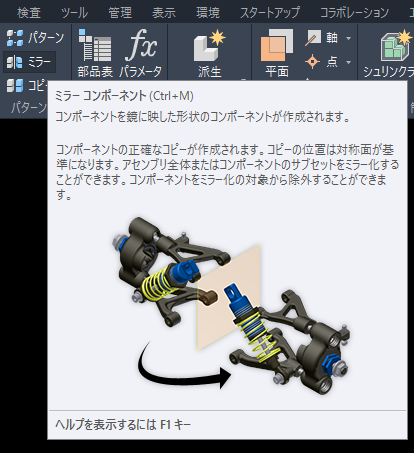
Task: Switch to the ツール tab
Action: (x=74, y=13)
